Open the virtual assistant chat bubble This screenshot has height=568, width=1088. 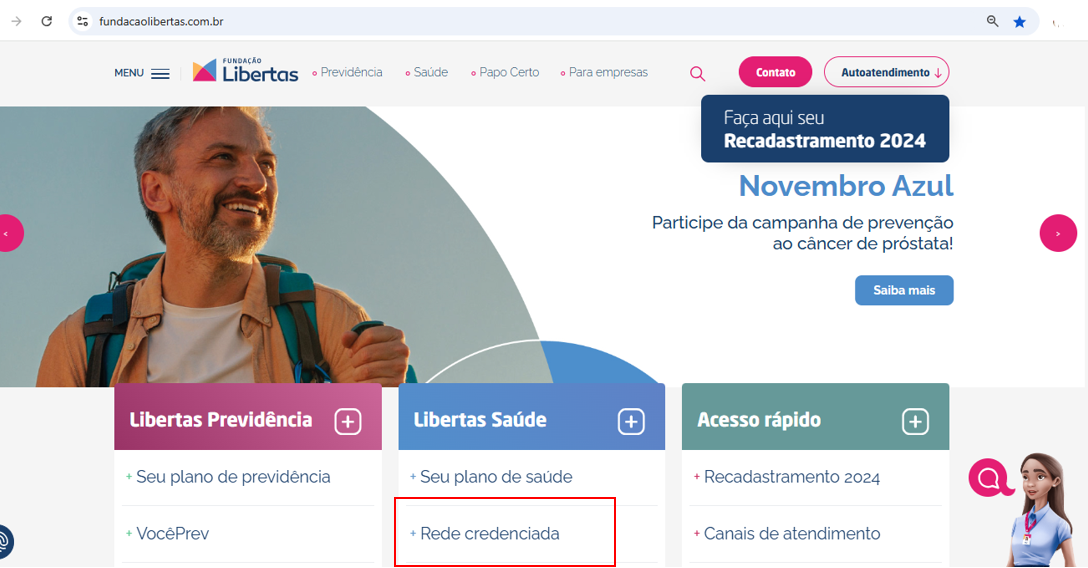pos(989,478)
